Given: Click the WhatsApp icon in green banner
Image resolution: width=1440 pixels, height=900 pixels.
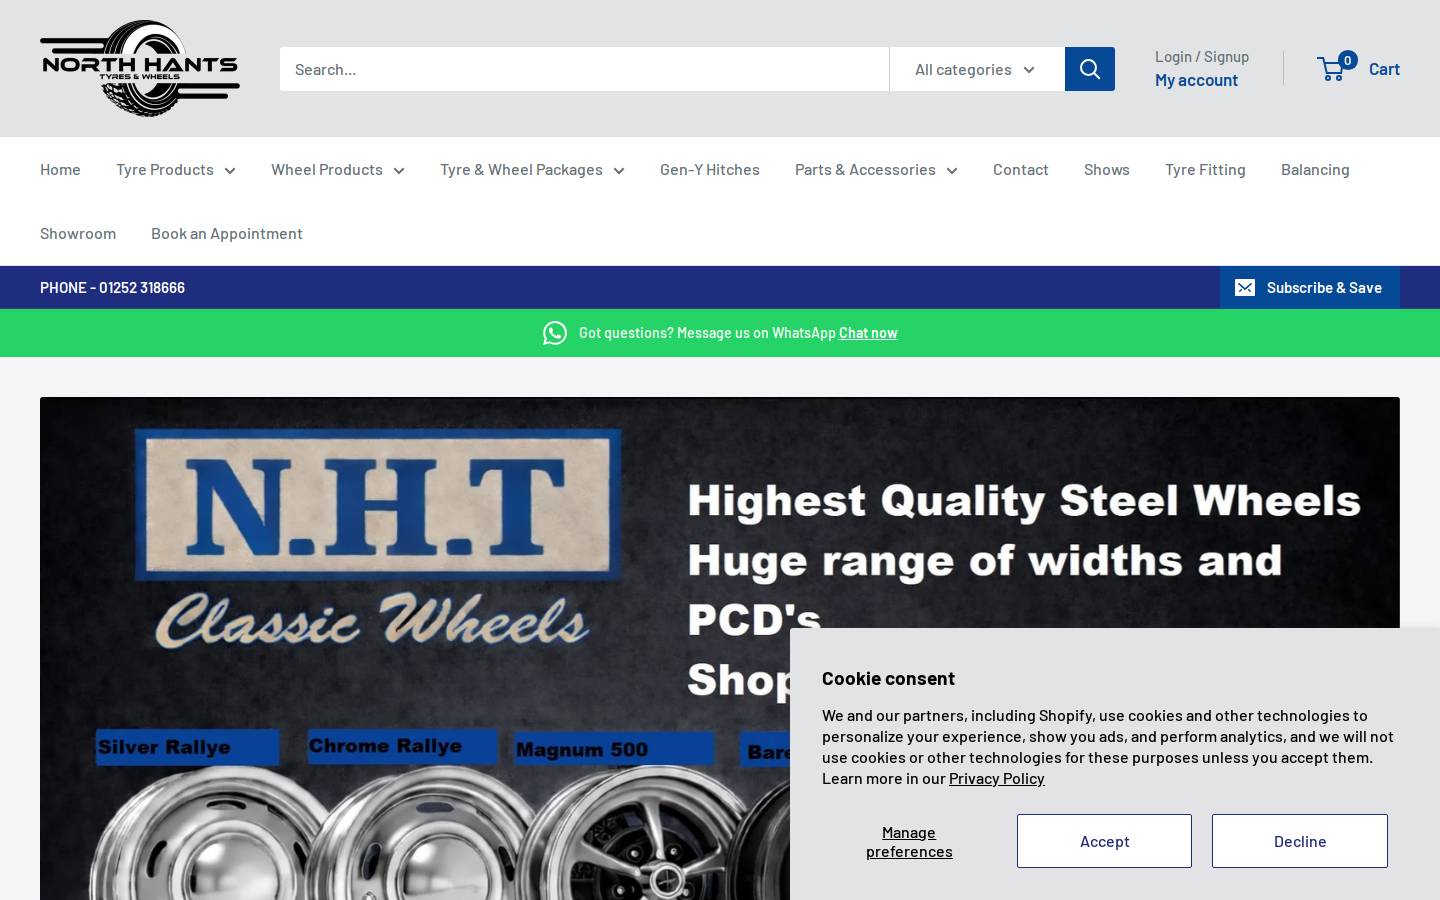Looking at the screenshot, I should [x=555, y=333].
